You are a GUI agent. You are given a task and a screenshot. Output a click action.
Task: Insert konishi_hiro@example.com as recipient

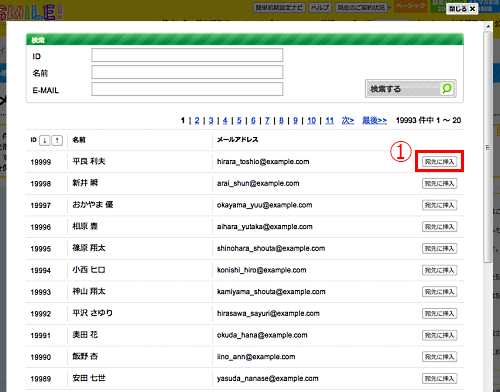click(439, 270)
